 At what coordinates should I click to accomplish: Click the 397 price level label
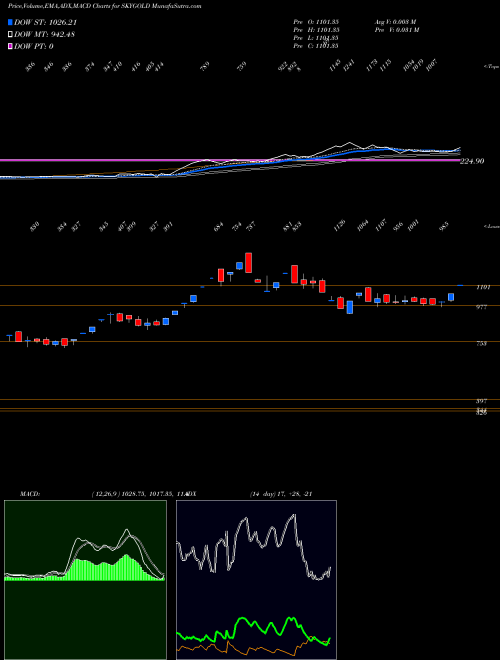tap(481, 401)
